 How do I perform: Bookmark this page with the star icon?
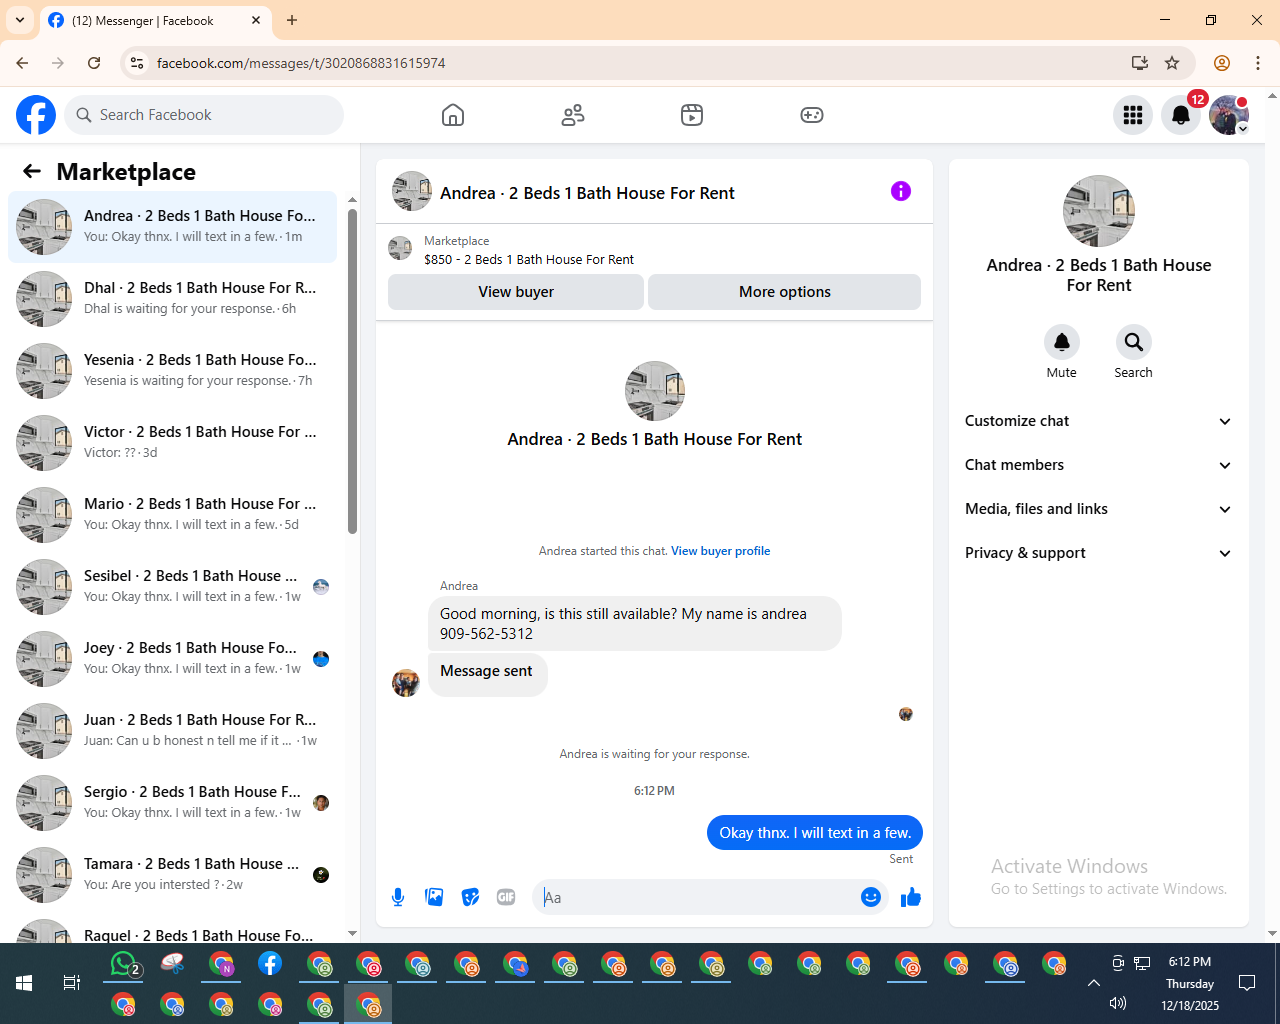[x=1172, y=63]
